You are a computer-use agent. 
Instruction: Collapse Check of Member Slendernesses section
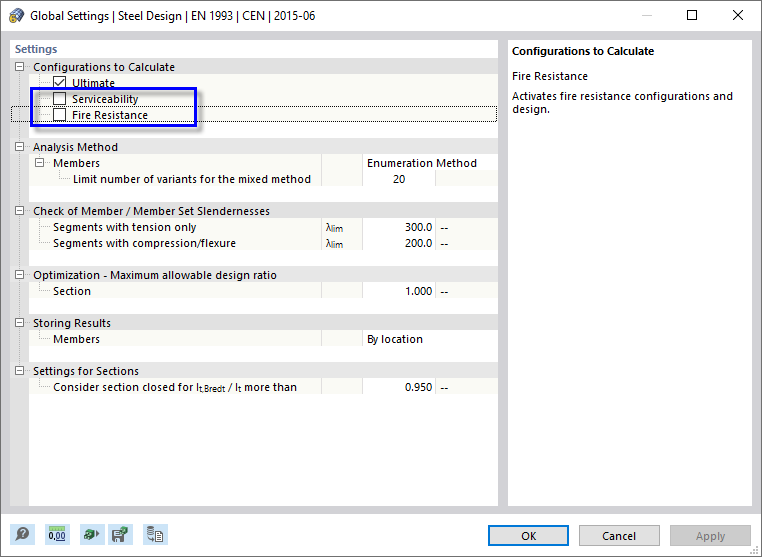pos(19,211)
